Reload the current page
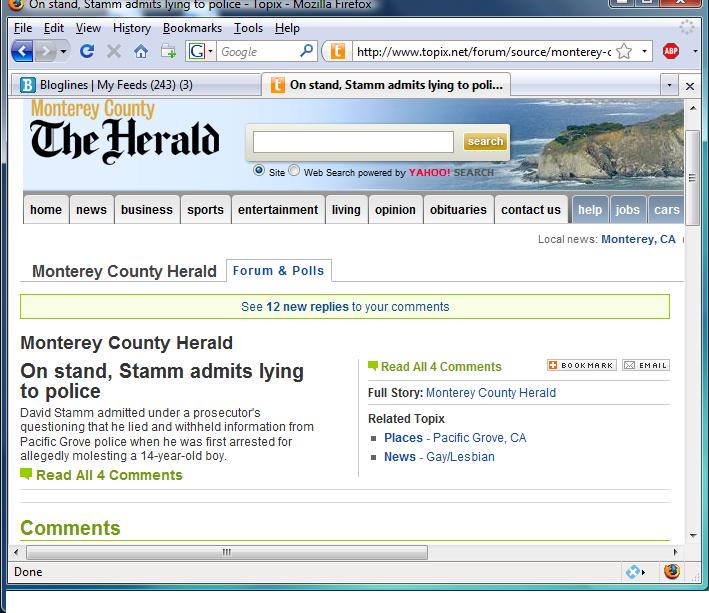The width and height of the screenshot is (709, 613). pyautogui.click(x=87, y=51)
